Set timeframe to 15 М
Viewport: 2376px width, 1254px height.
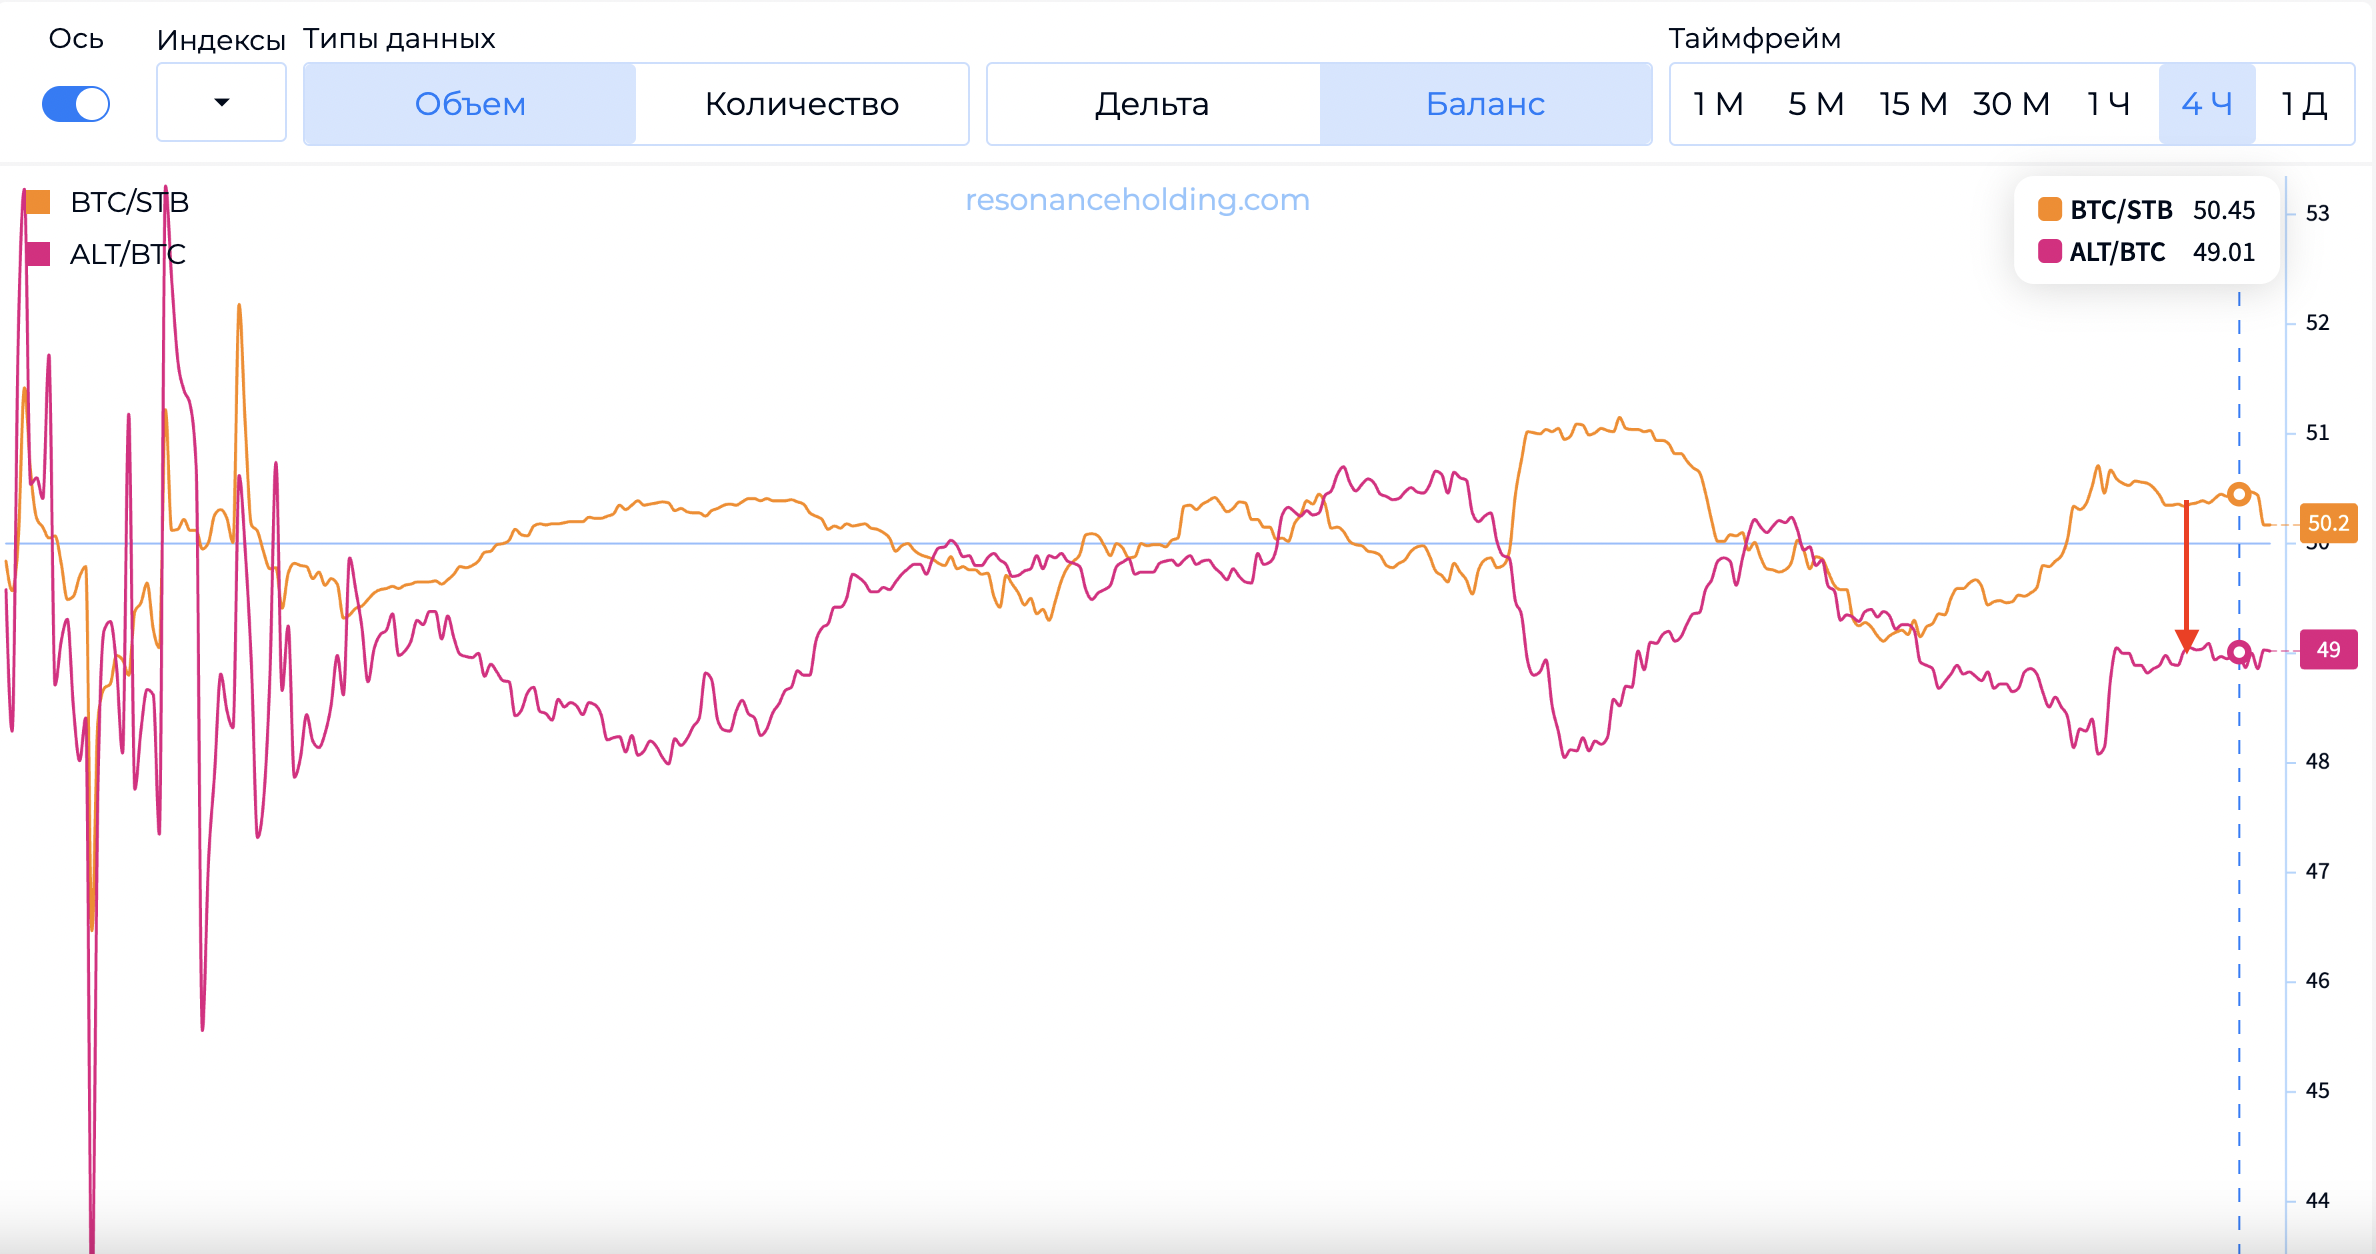[x=1912, y=104]
